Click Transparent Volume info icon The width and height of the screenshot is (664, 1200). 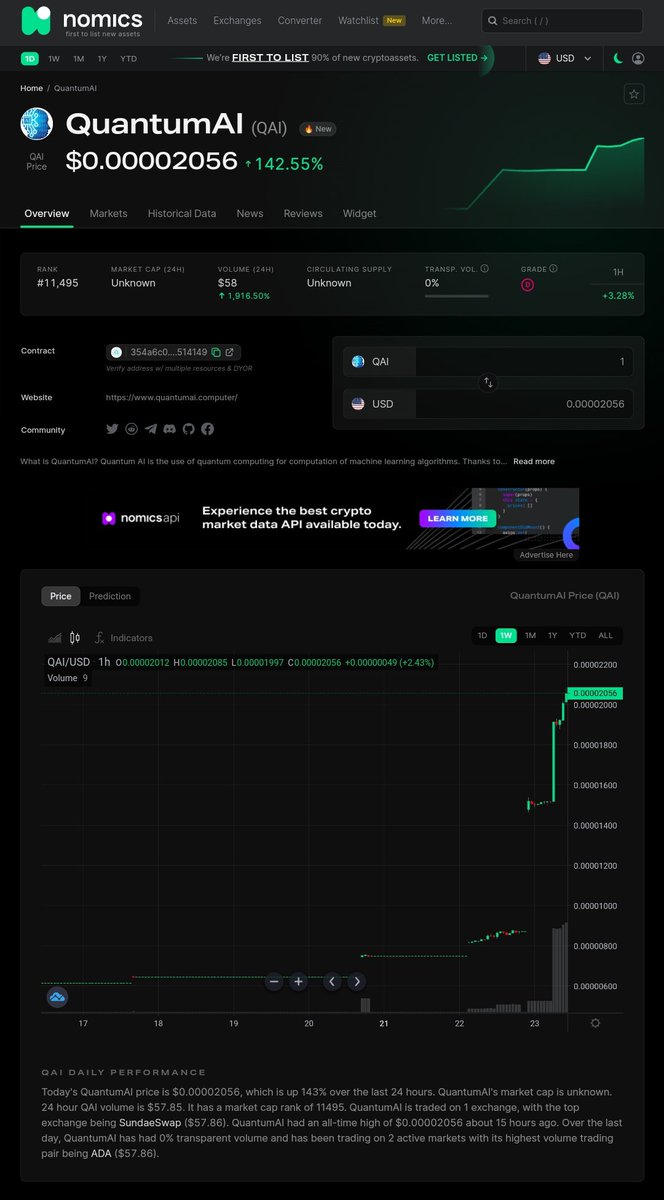484,268
